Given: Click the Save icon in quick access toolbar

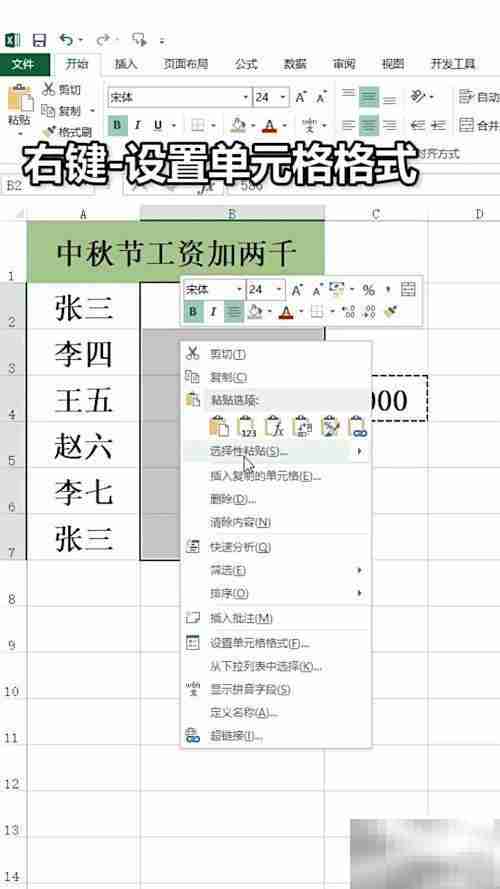Looking at the screenshot, I should click(x=39, y=40).
